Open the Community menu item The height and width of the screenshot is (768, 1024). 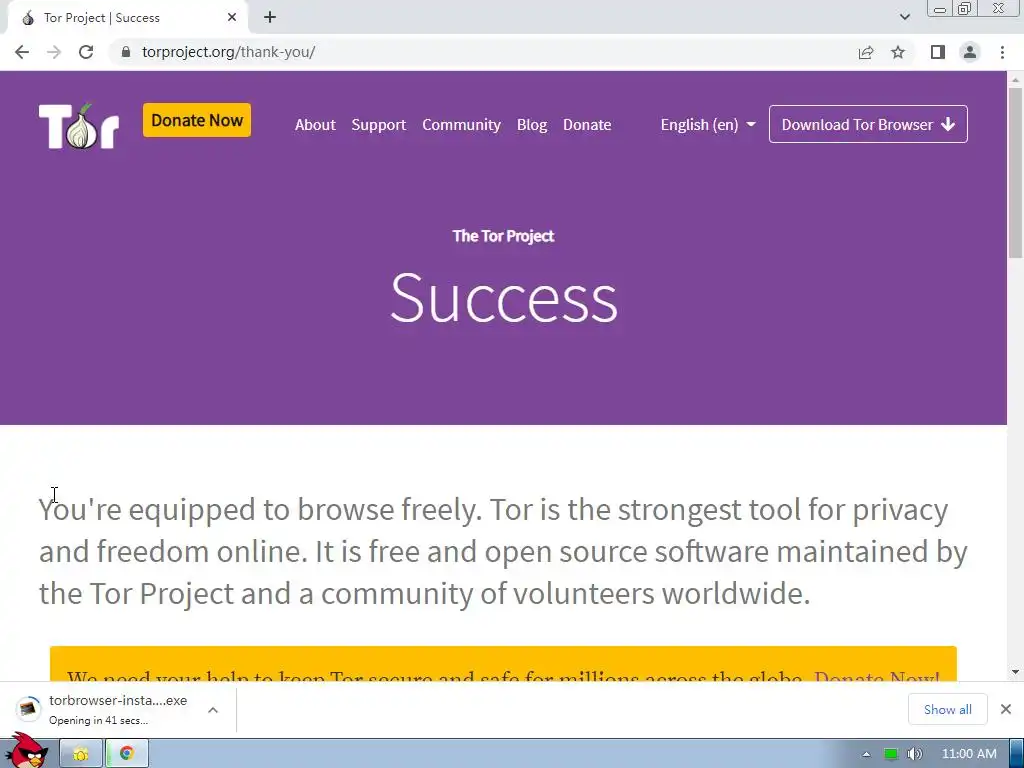coord(461,125)
